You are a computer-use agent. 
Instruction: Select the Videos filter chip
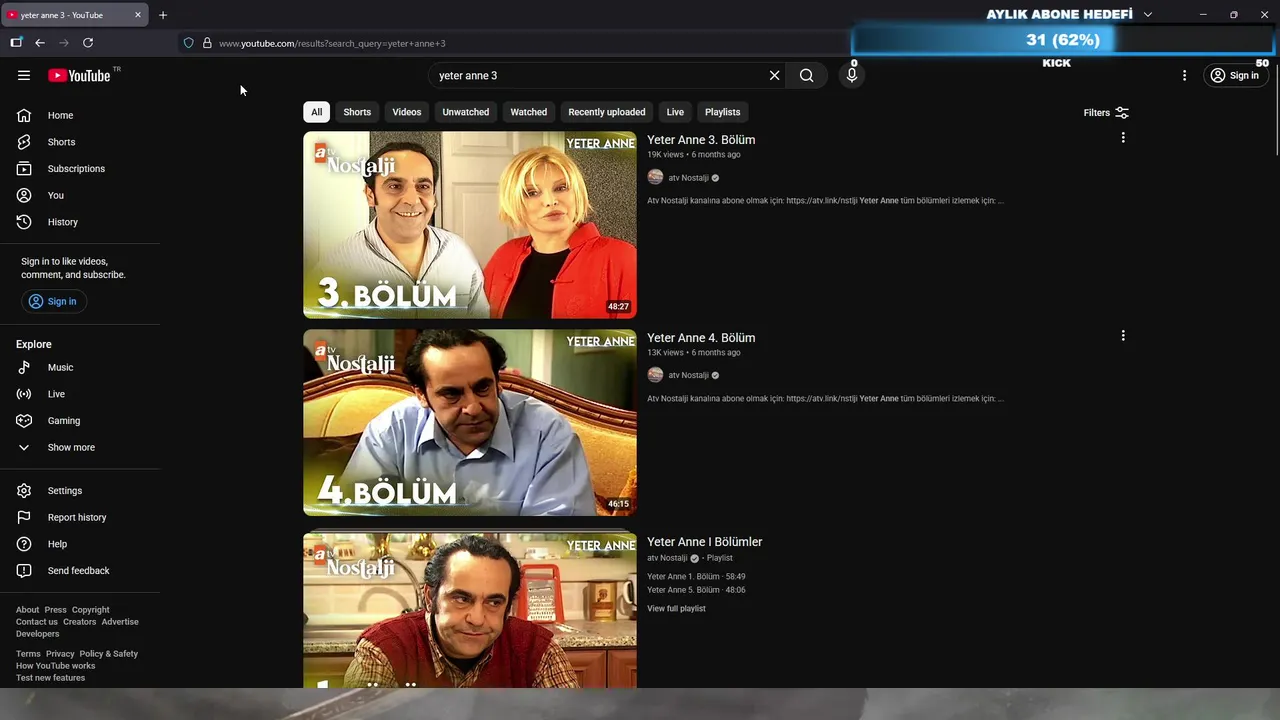click(407, 112)
